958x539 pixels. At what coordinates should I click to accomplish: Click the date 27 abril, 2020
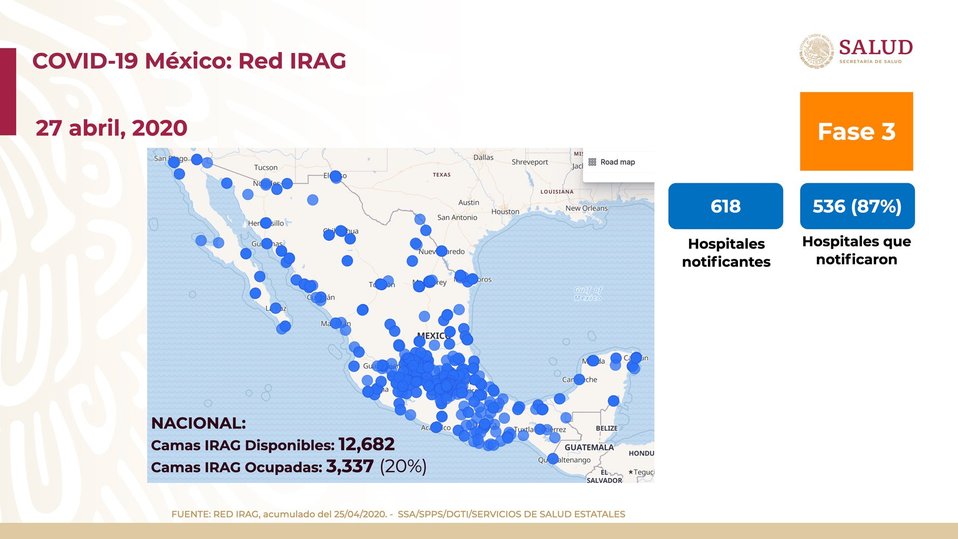[111, 127]
